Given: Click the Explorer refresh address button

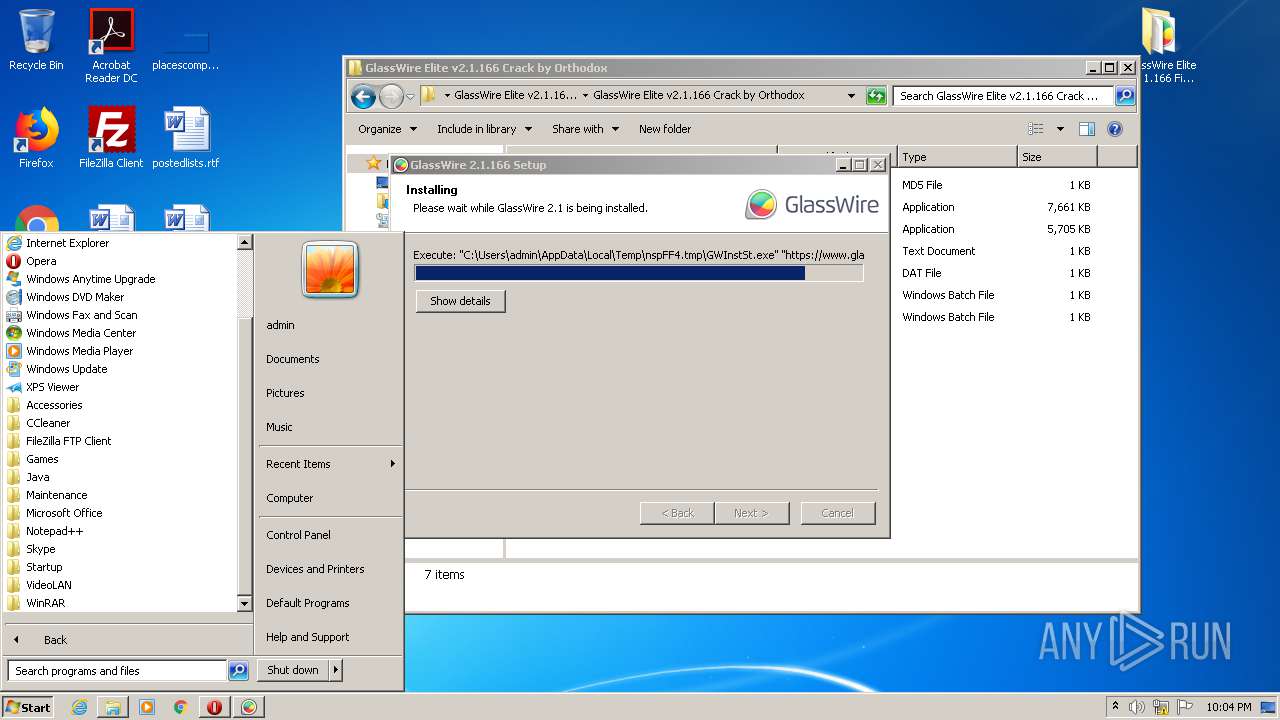Looking at the screenshot, I should [876, 96].
